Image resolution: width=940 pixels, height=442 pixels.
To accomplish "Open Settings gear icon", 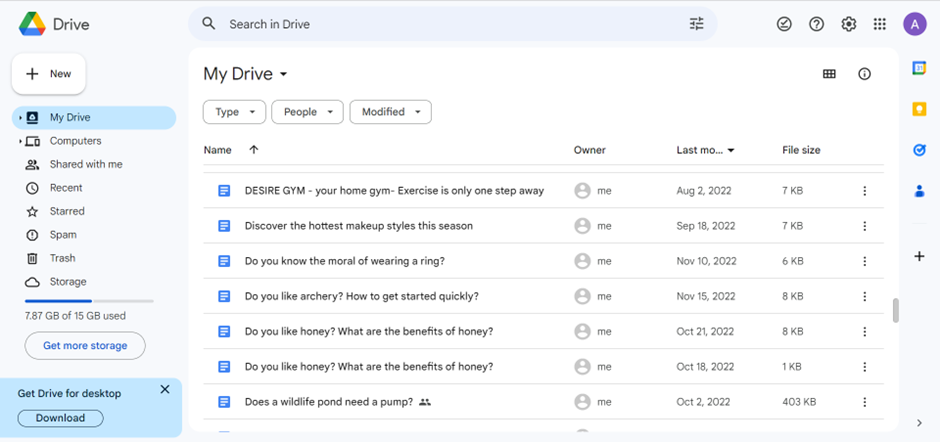I will [x=849, y=24].
